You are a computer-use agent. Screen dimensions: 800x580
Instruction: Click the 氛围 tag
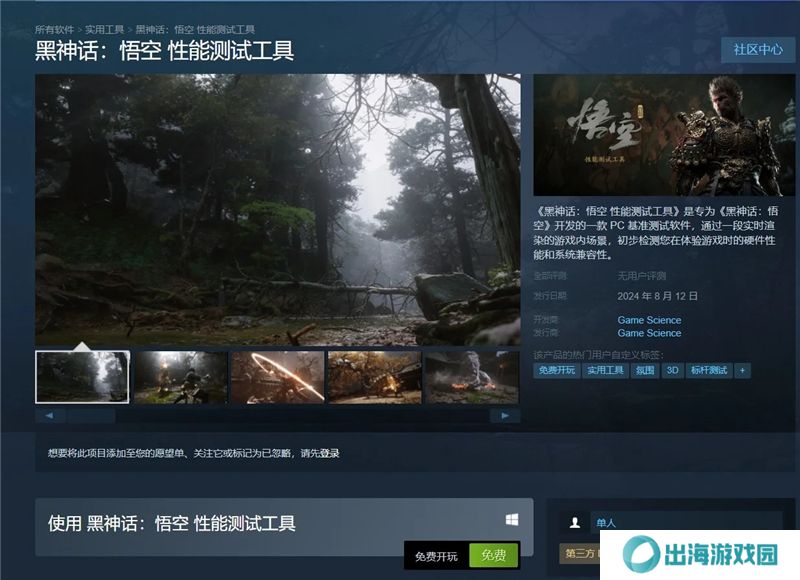645,370
